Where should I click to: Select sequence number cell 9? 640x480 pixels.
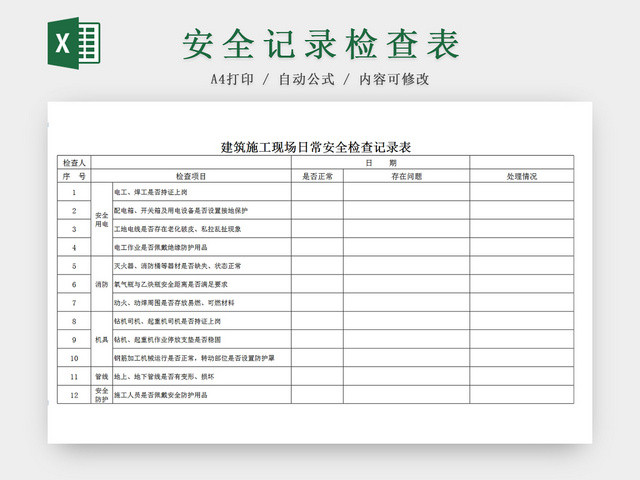[74, 340]
